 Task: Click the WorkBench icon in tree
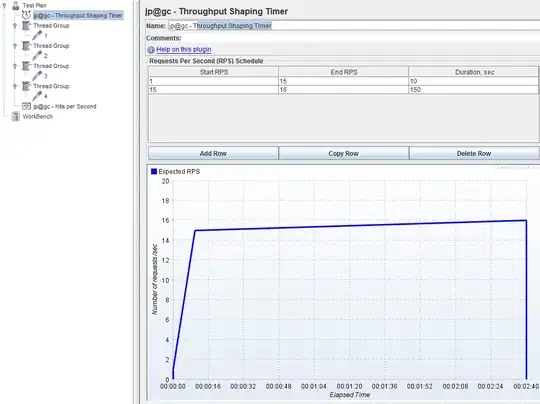(15, 116)
